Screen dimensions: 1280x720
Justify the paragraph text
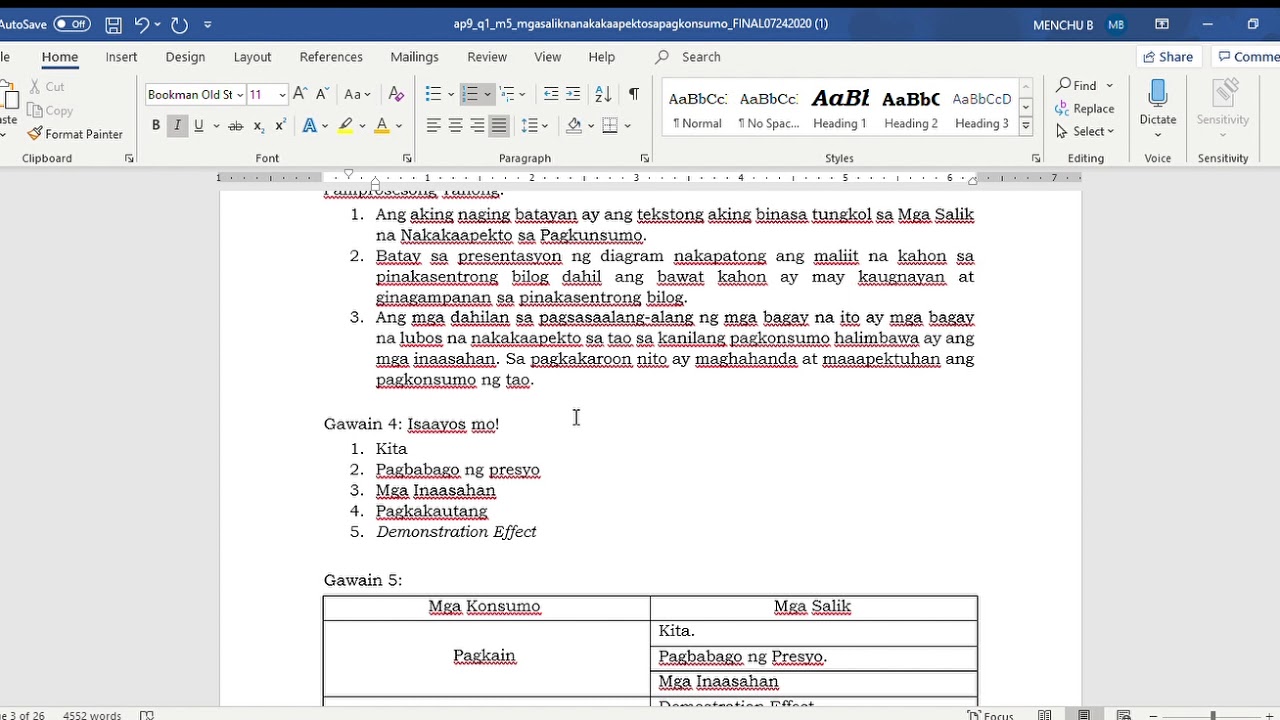tap(499, 125)
